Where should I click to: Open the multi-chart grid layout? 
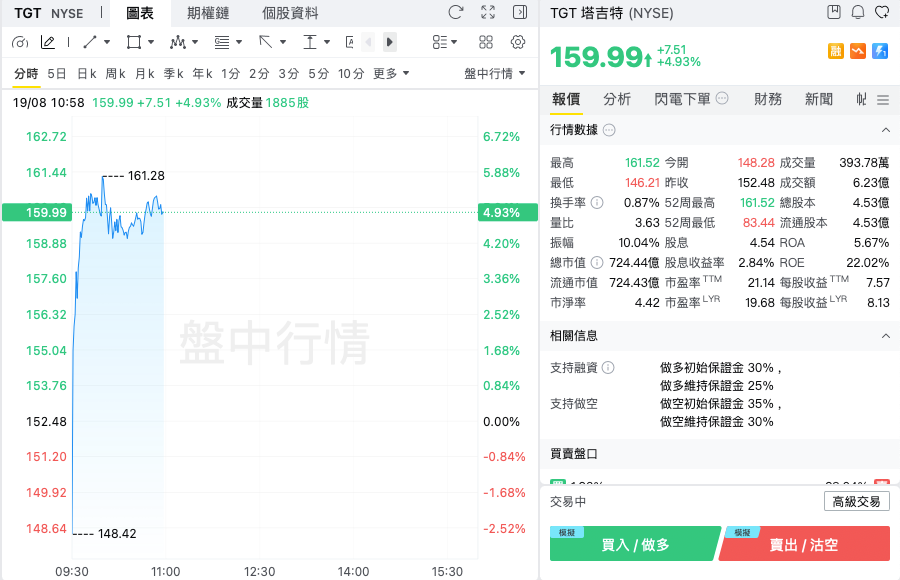click(486, 42)
